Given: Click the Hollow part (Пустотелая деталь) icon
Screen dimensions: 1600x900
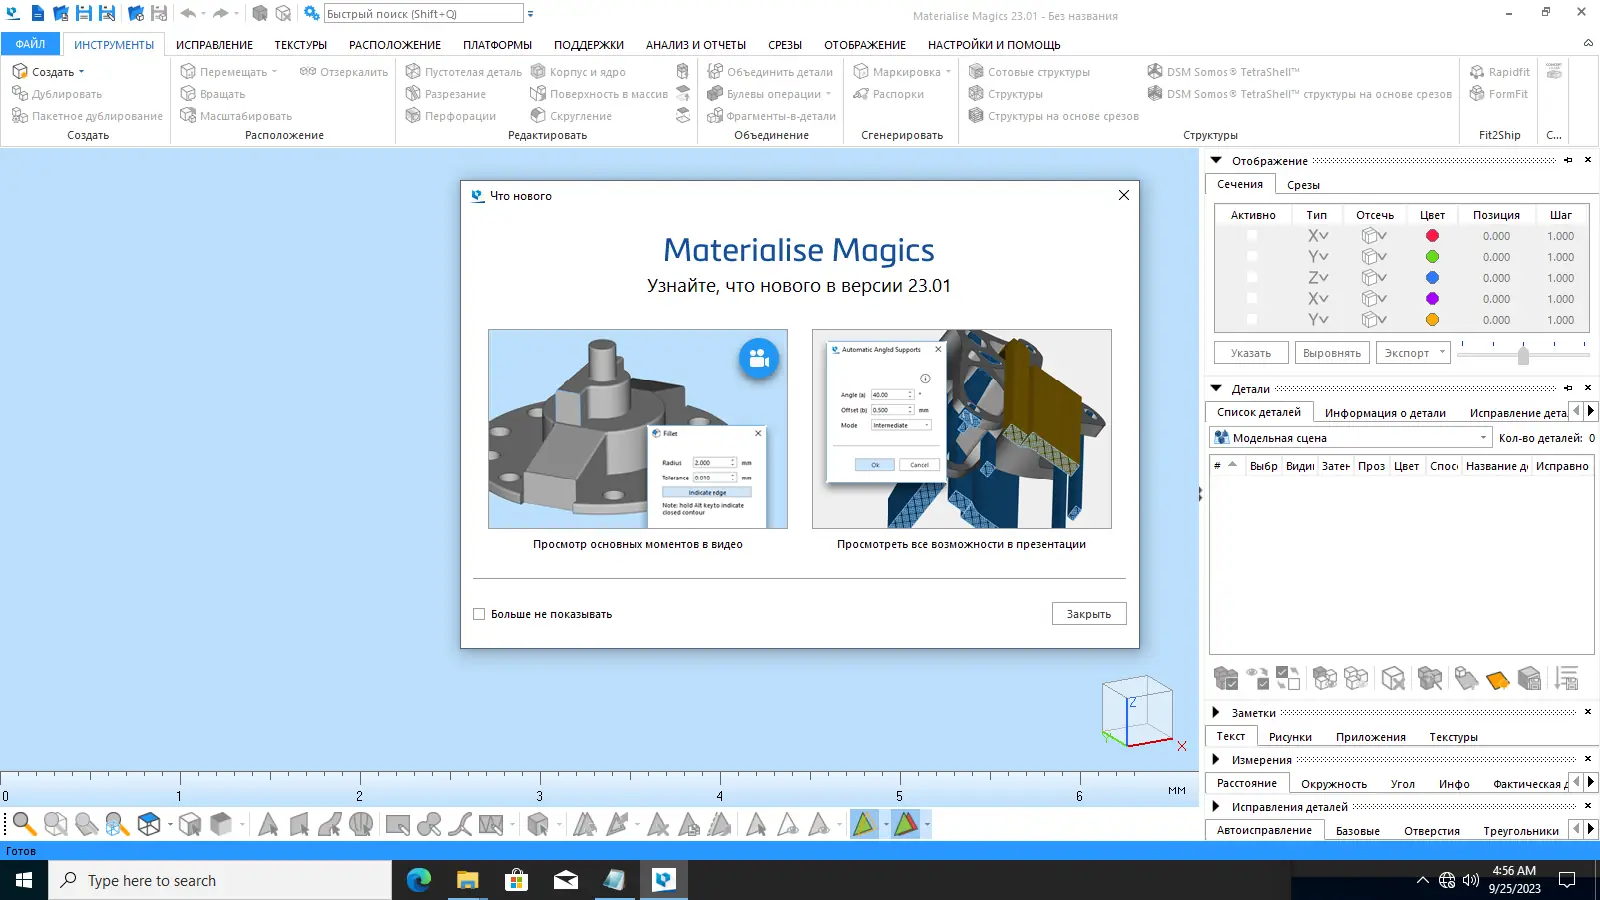Looking at the screenshot, I should [413, 72].
